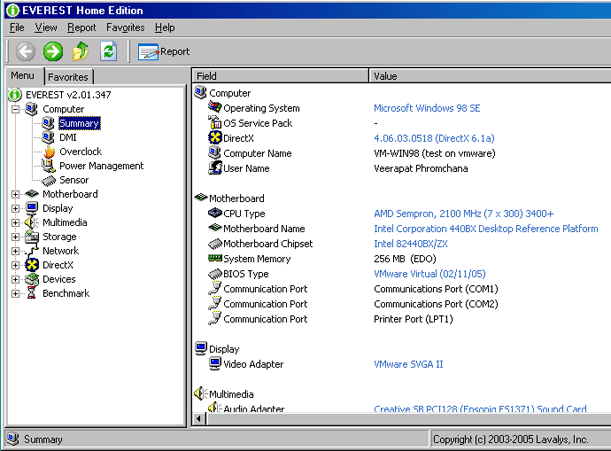This screenshot has height=451, width=611.
Task: Go up one level via folder arrow icon
Action: (x=81, y=51)
